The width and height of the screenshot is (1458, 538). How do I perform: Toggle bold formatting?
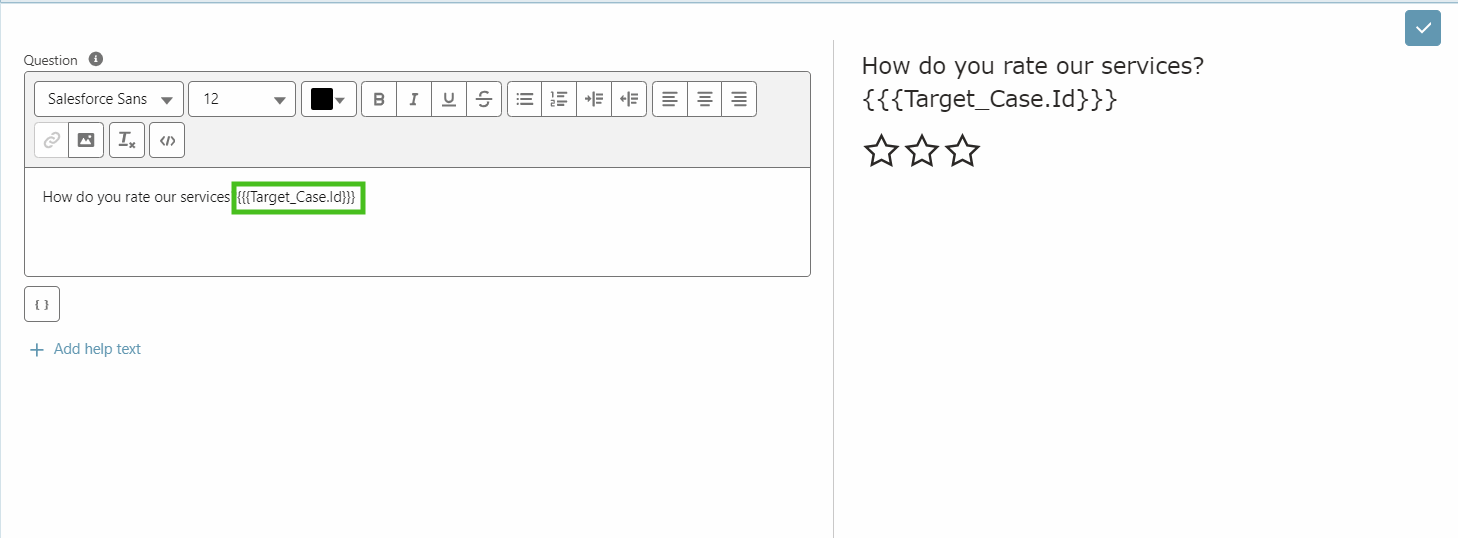tap(379, 99)
